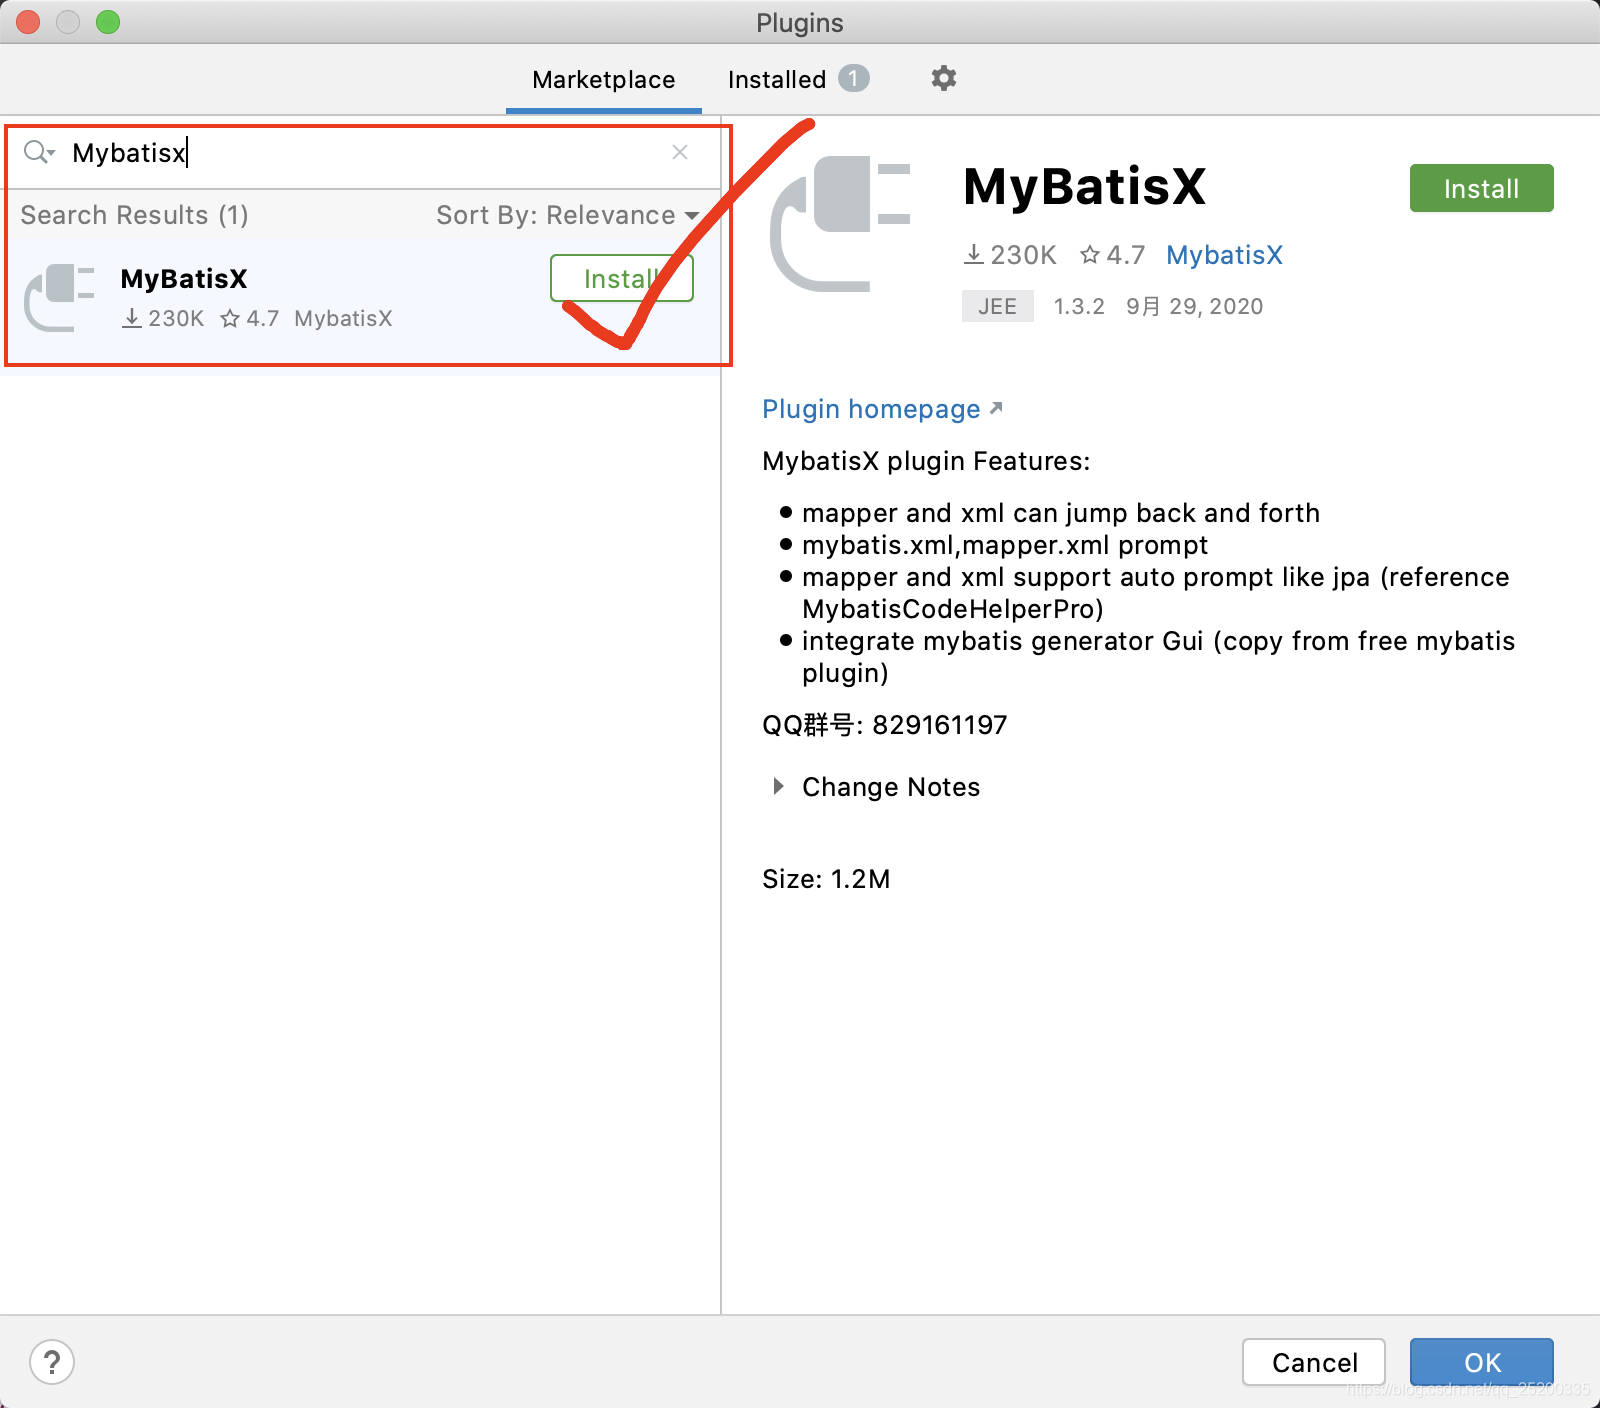Open Sort By: Relevance dropdown
The height and width of the screenshot is (1408, 1600).
point(567,215)
